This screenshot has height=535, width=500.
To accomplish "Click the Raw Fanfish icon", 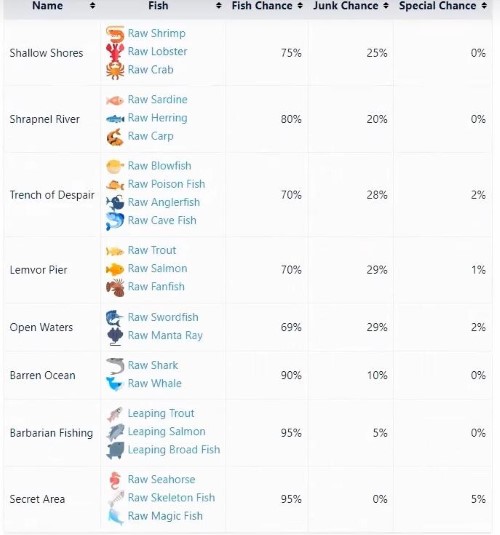I will coord(115,287).
